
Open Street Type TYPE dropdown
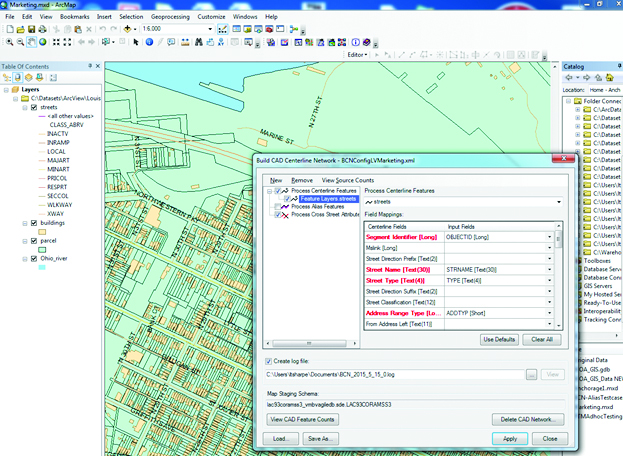pos(550,281)
